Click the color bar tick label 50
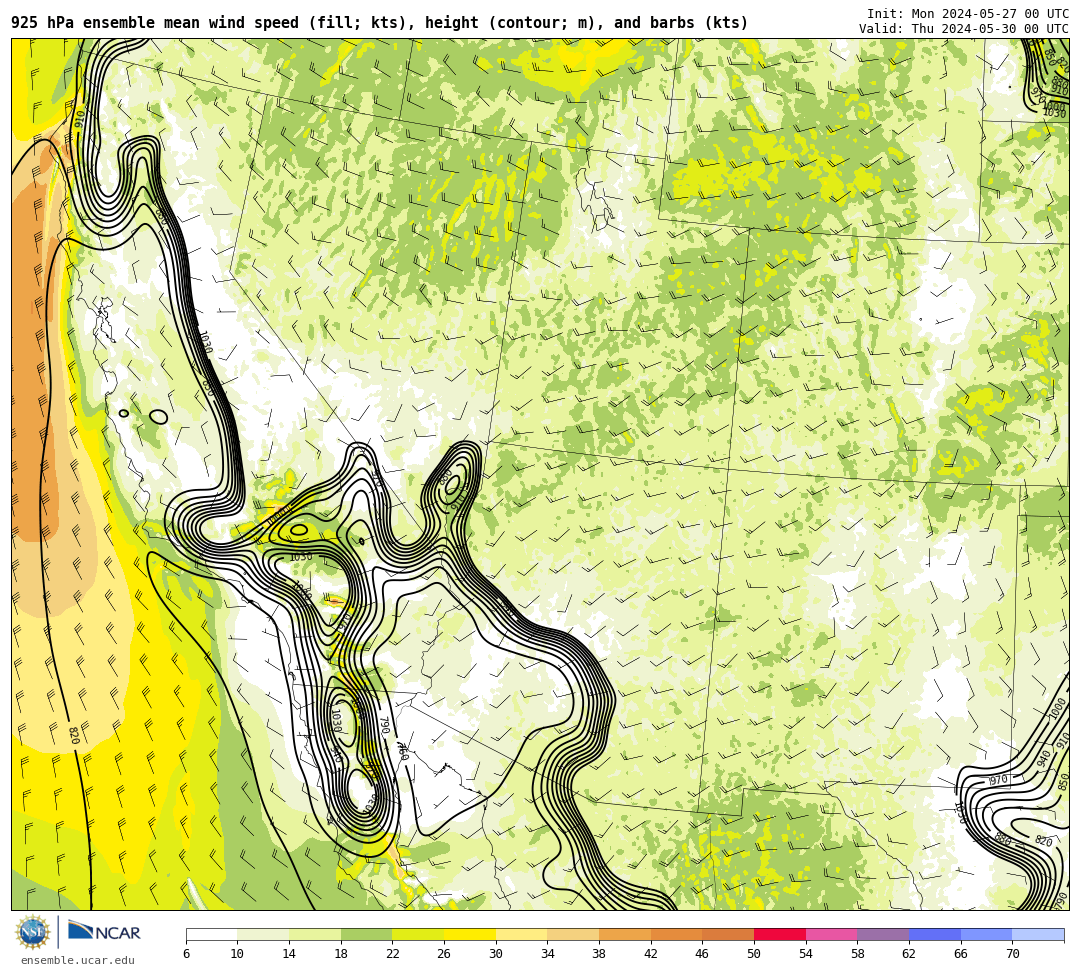The height and width of the screenshot is (973, 1080). point(754,954)
